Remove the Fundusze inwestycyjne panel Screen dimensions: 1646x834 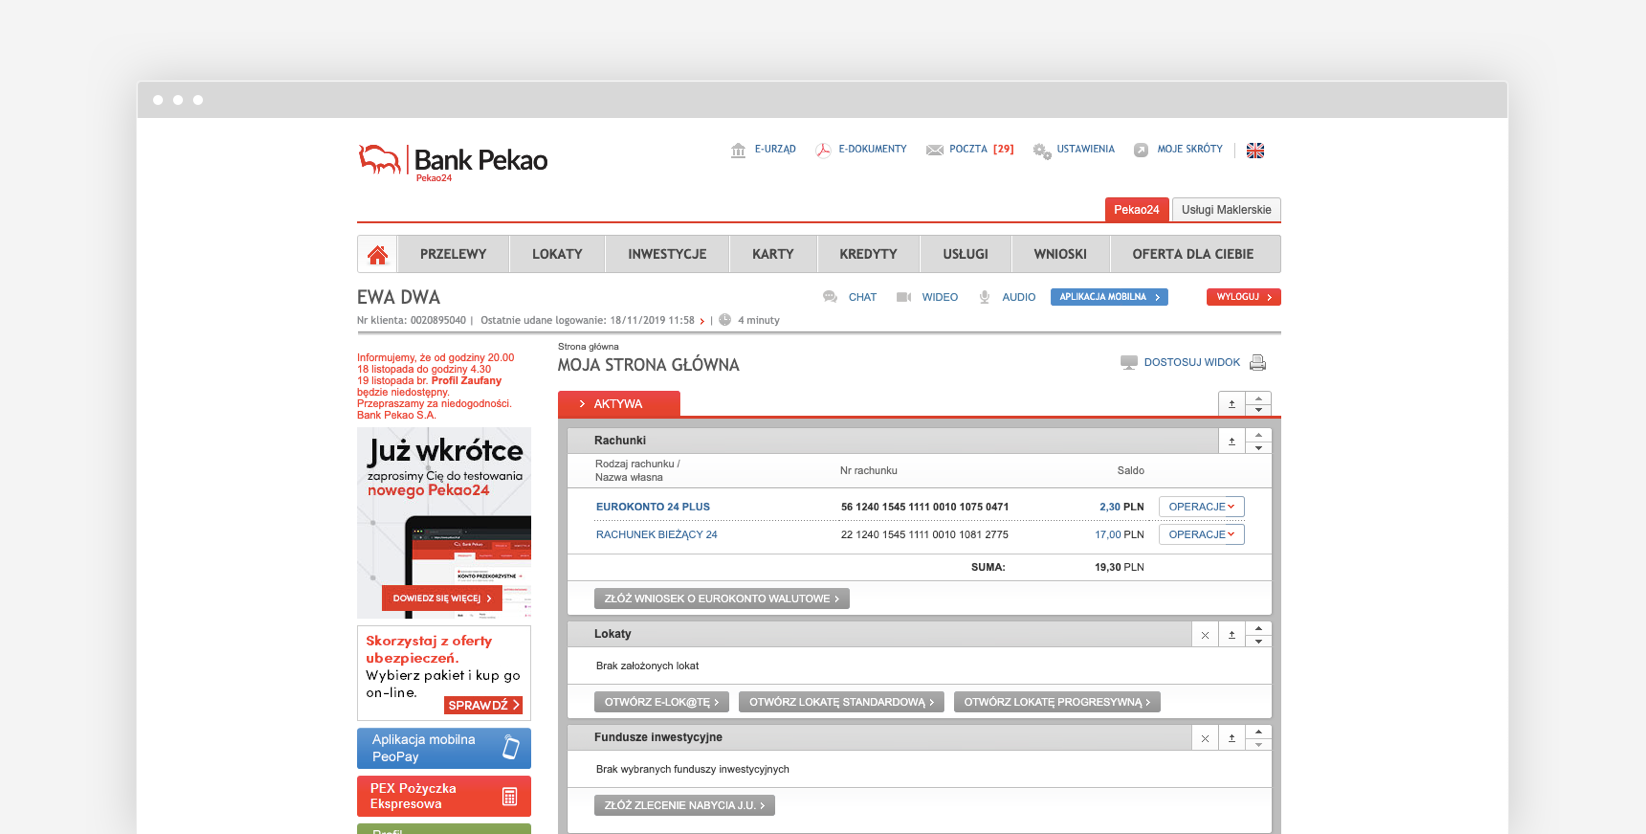(x=1205, y=738)
